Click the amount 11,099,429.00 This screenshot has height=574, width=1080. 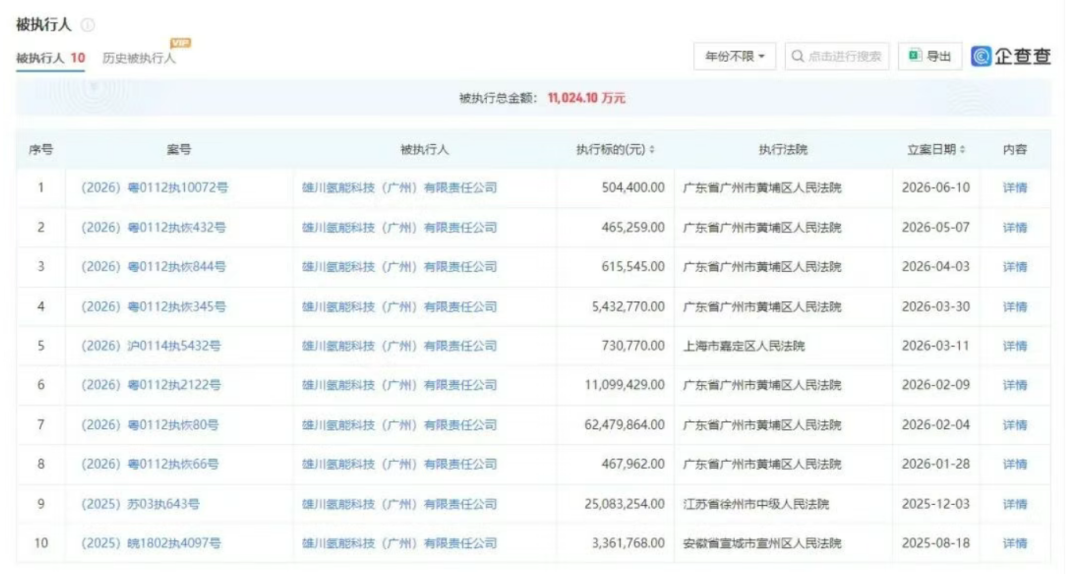coord(625,385)
